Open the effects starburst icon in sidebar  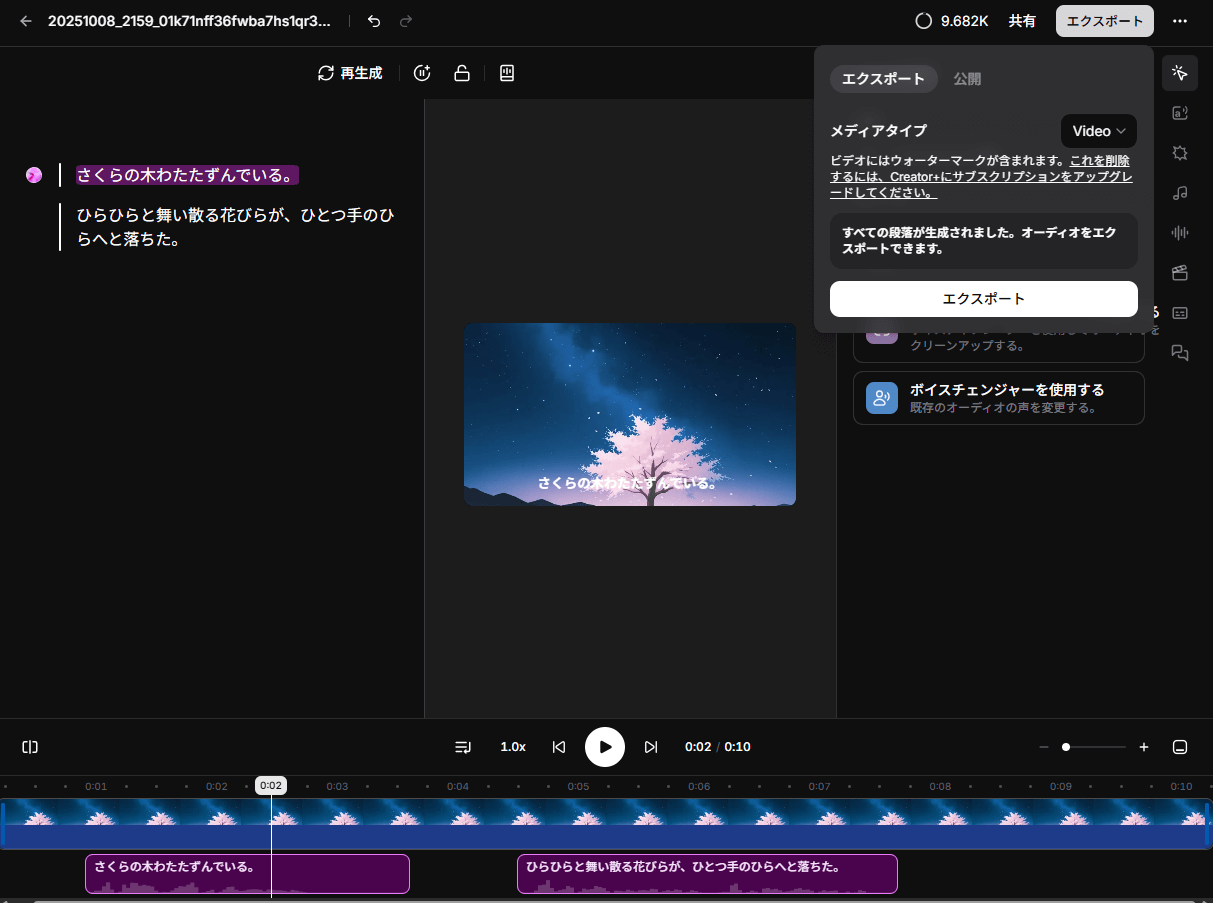(1180, 153)
